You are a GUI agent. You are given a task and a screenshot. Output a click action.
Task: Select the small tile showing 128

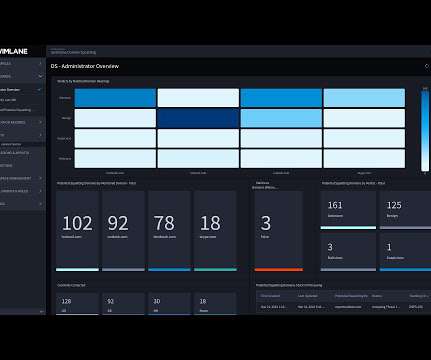coord(77,304)
